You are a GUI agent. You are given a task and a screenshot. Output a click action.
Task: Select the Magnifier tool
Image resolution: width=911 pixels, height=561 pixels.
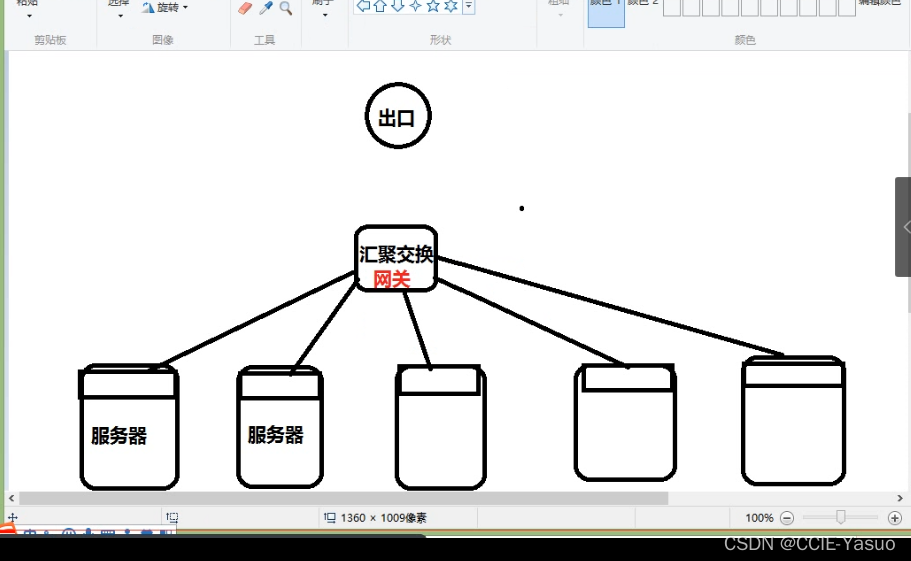pos(285,8)
